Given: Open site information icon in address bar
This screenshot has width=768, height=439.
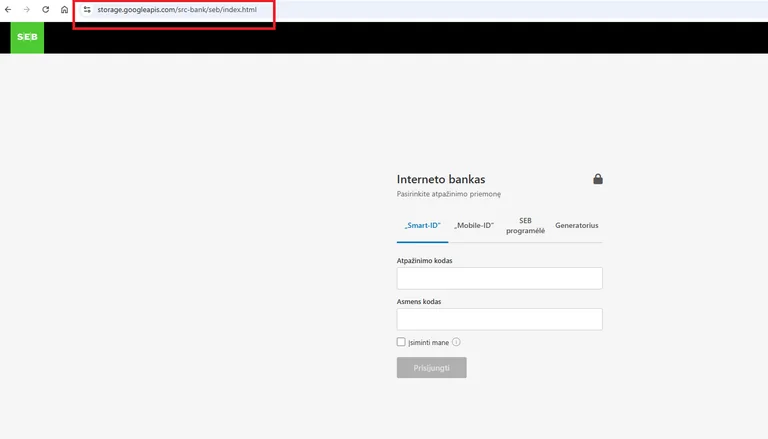Looking at the screenshot, I should point(87,9).
